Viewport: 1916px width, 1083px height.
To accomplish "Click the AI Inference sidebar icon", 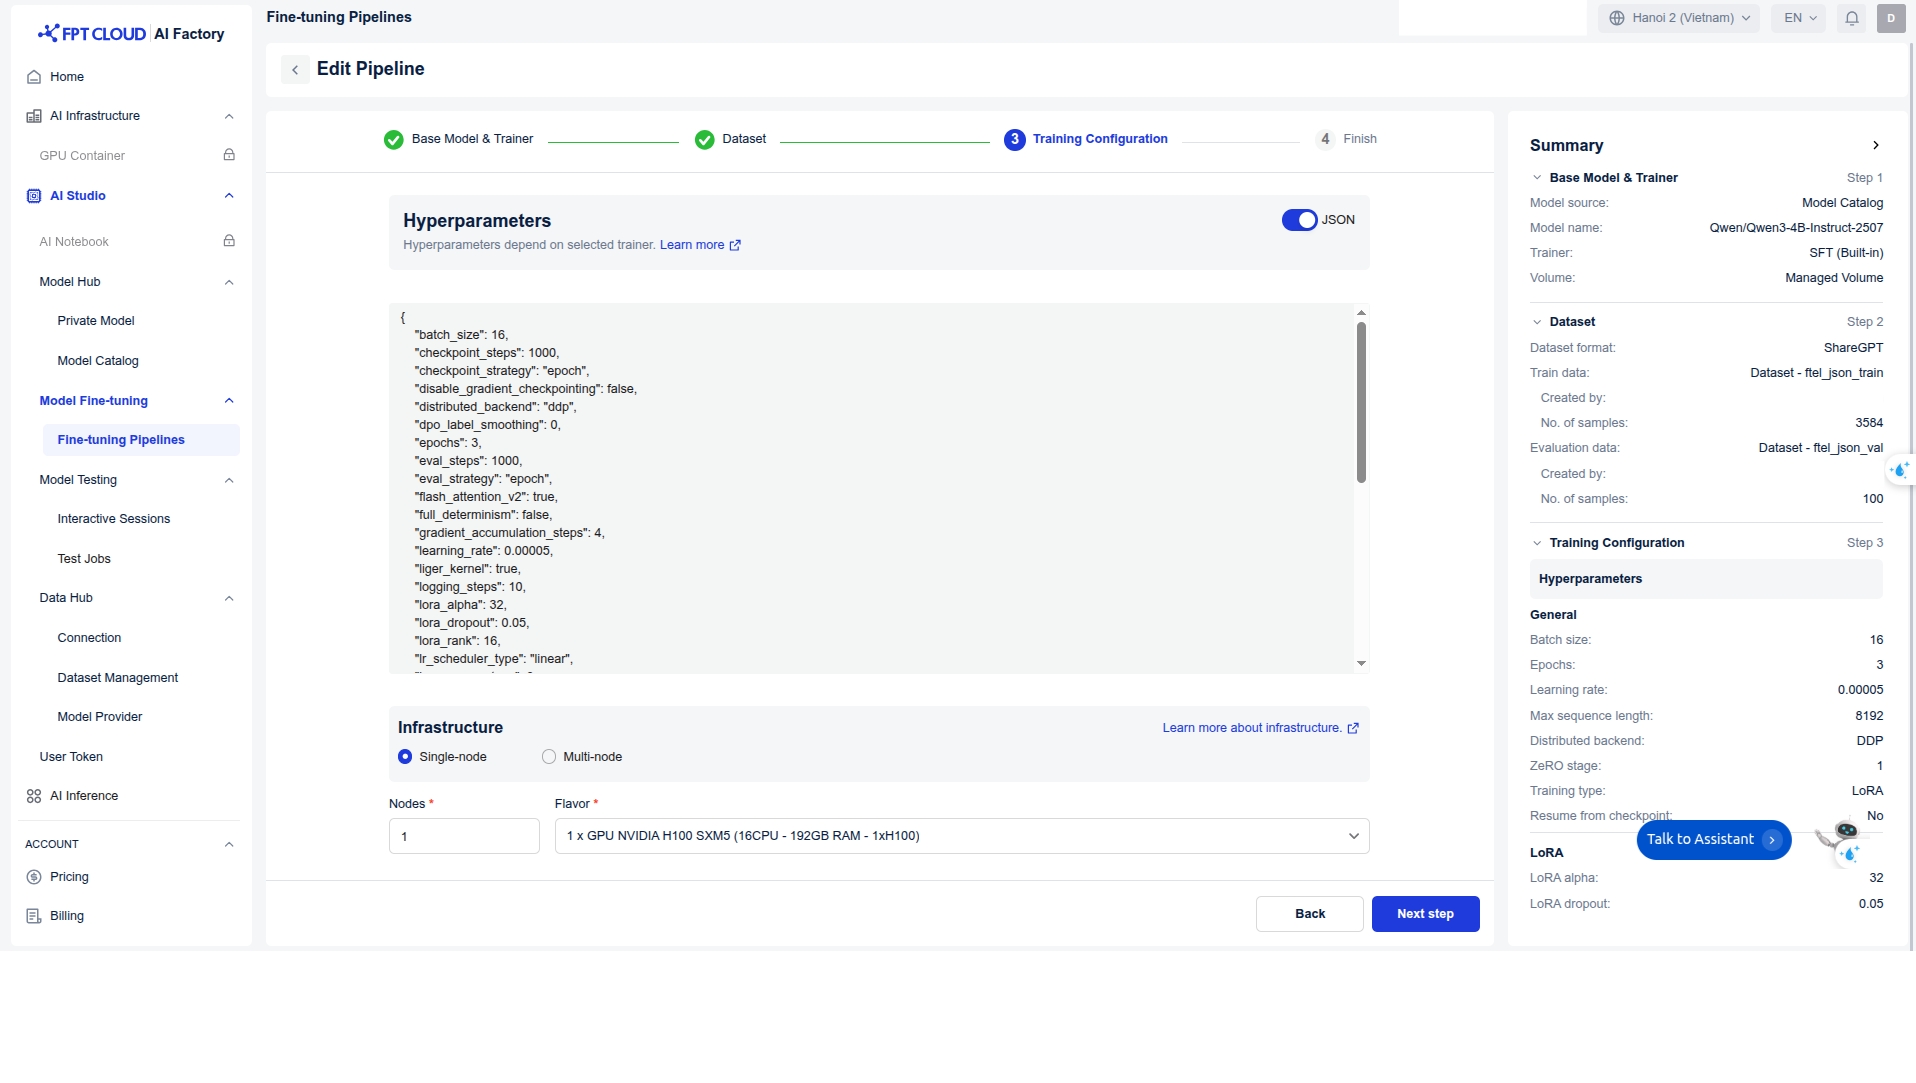I will [x=34, y=796].
